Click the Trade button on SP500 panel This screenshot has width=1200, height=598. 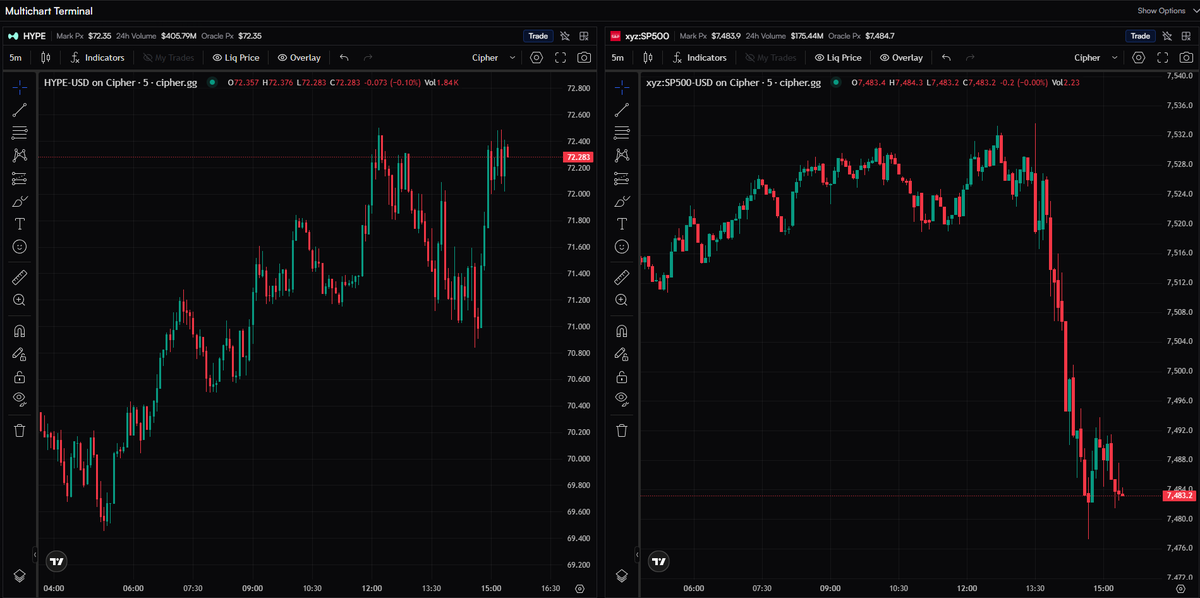(x=1141, y=36)
